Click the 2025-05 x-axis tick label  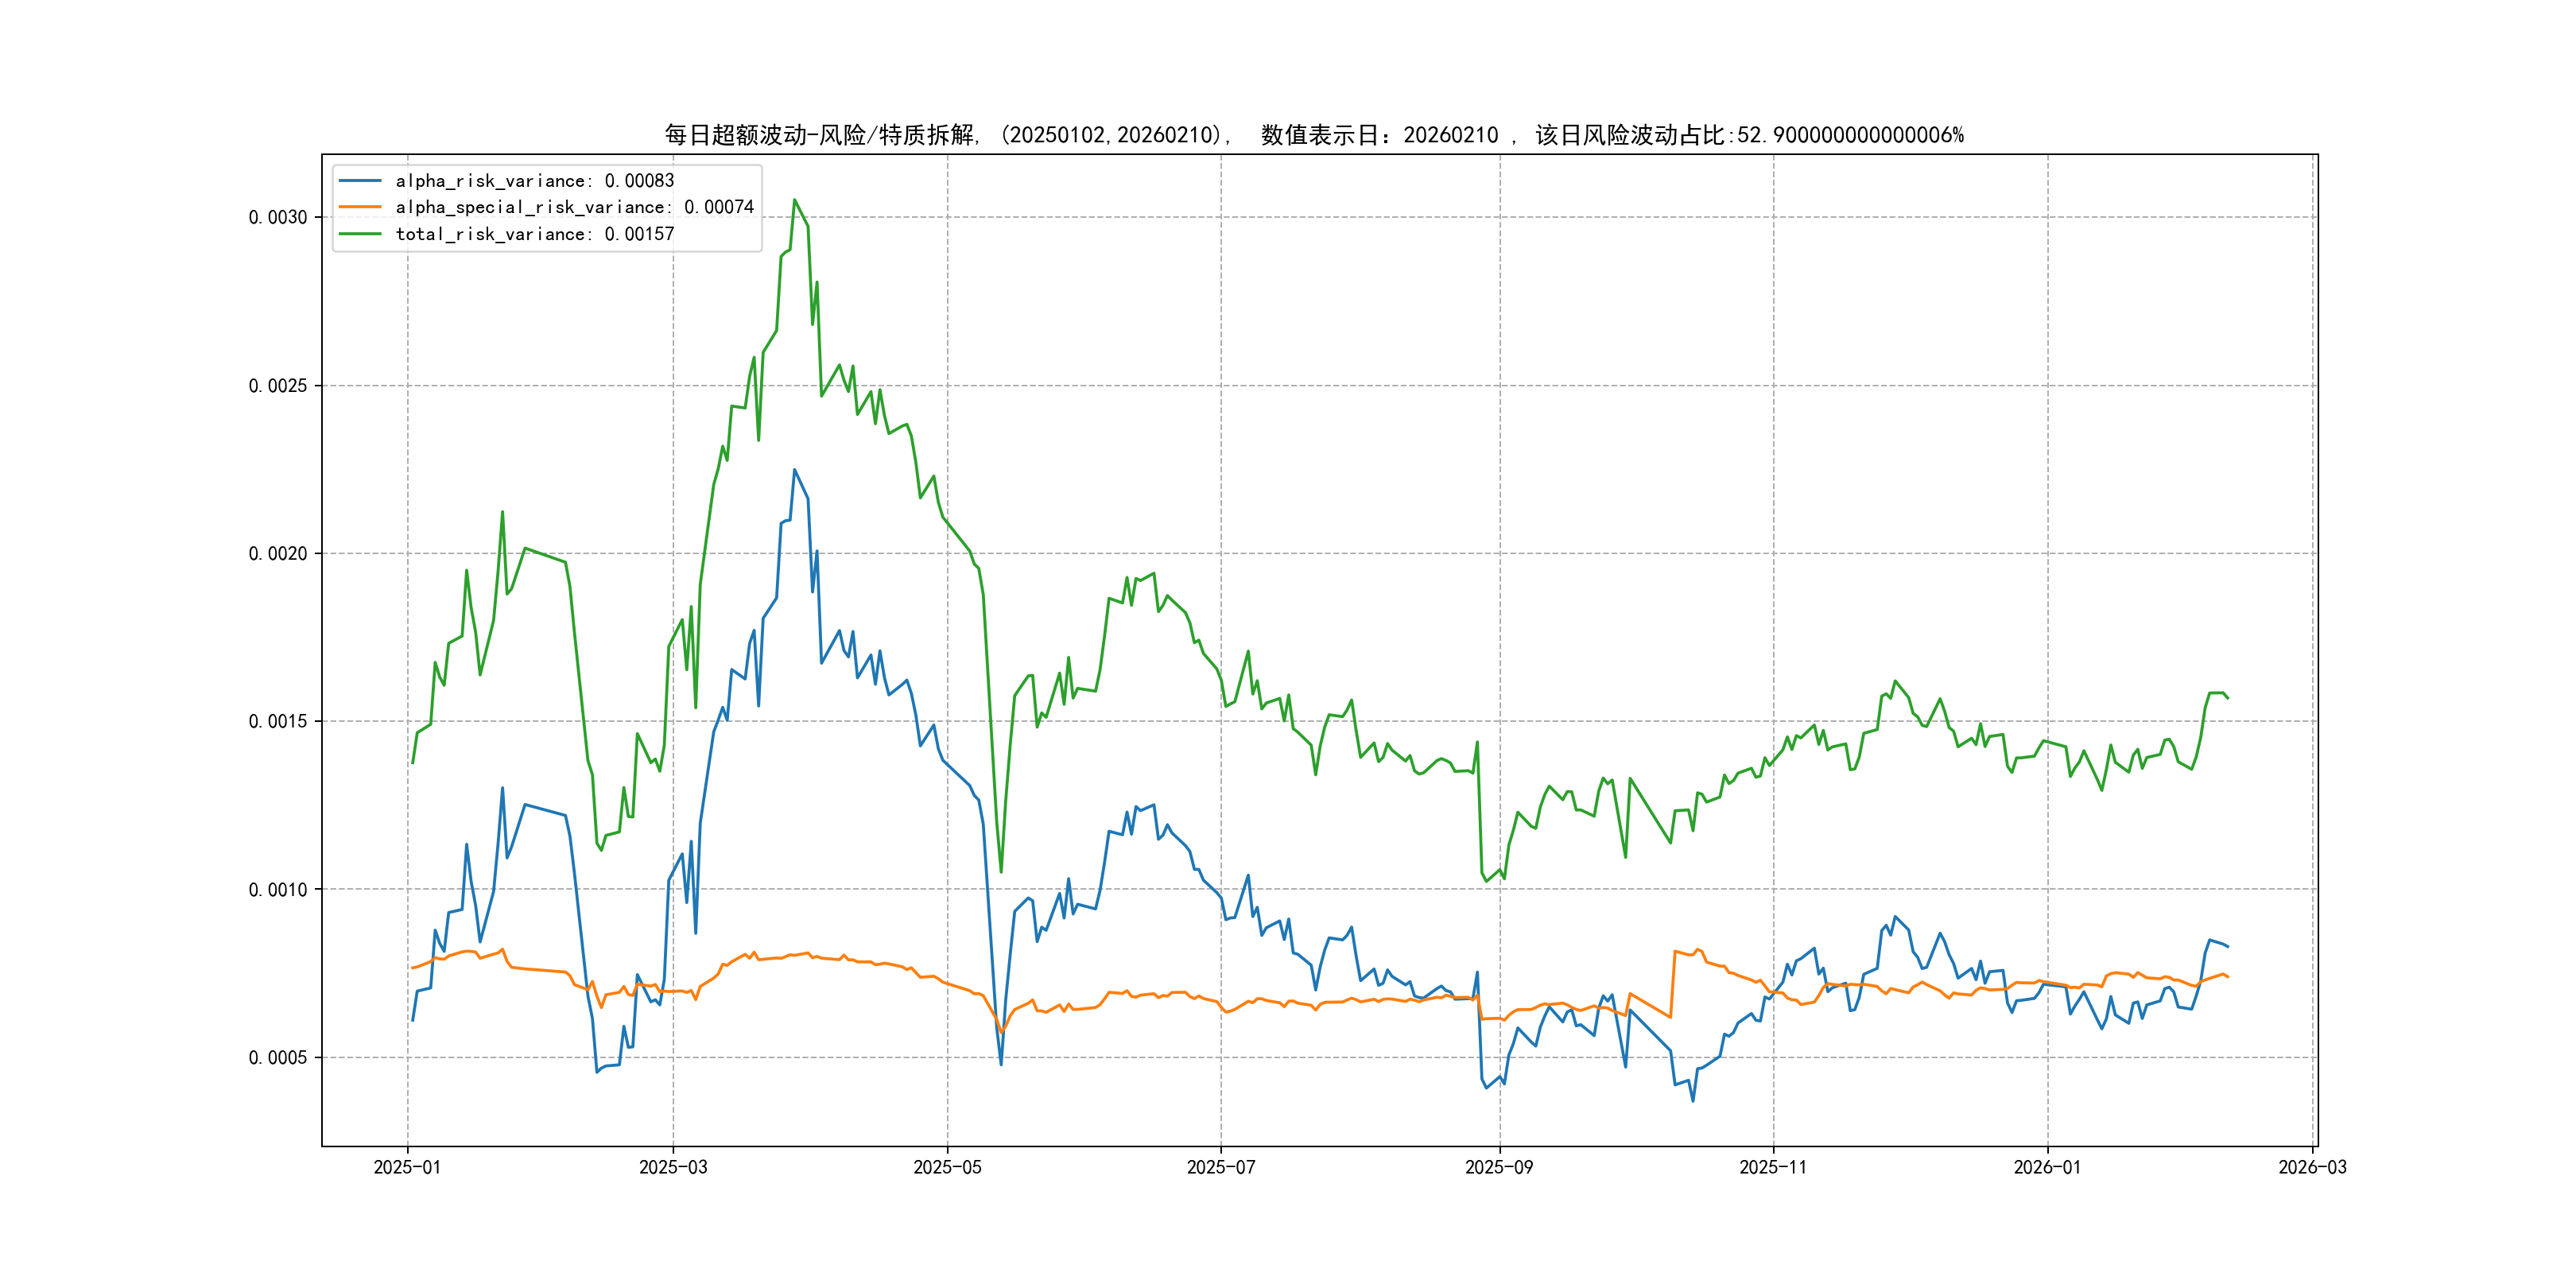click(x=947, y=1167)
